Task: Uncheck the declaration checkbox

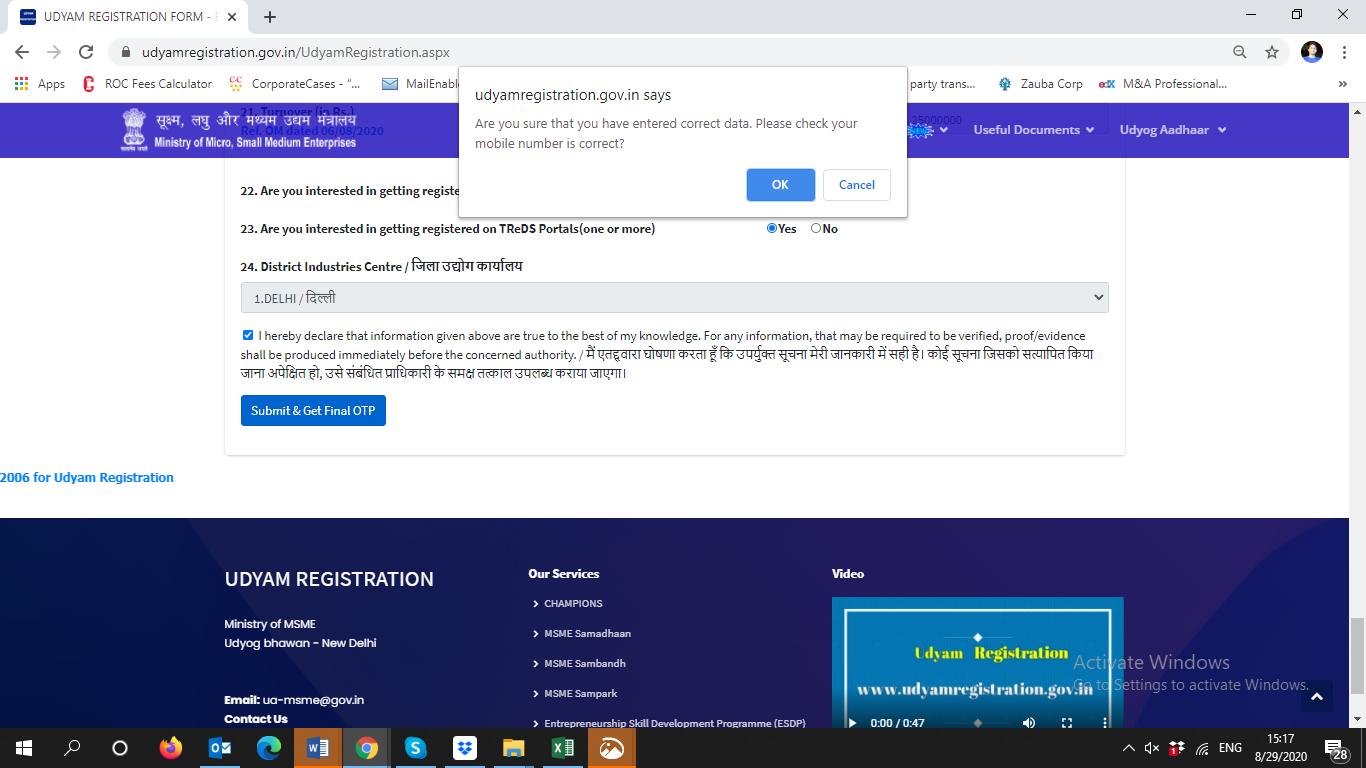Action: [x=248, y=336]
